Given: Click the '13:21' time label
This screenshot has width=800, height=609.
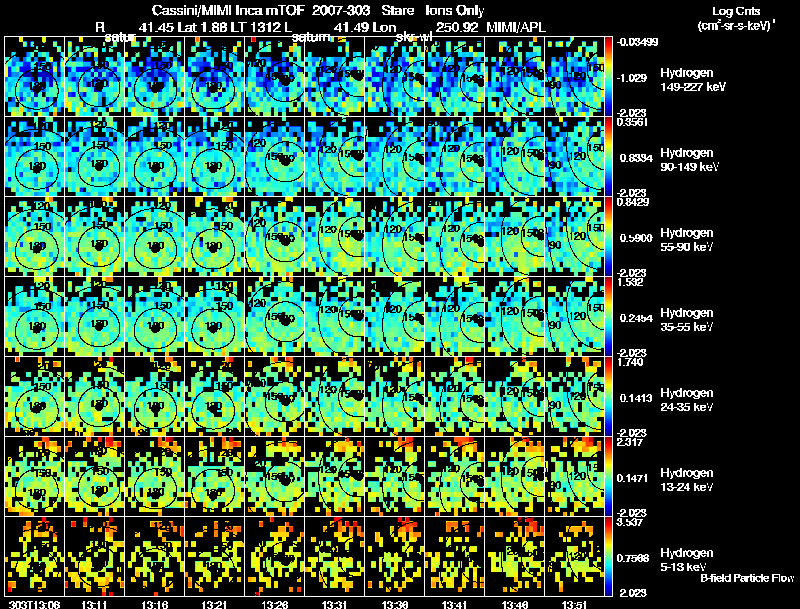Looking at the screenshot, I should point(214,604).
